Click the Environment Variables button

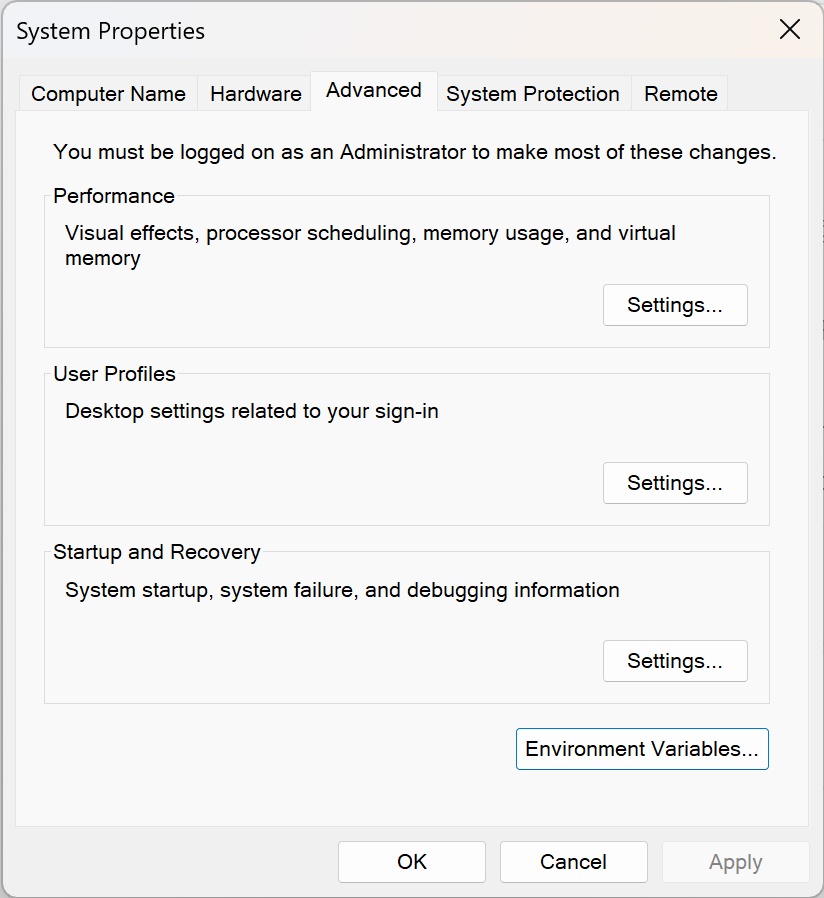pyautogui.click(x=642, y=750)
